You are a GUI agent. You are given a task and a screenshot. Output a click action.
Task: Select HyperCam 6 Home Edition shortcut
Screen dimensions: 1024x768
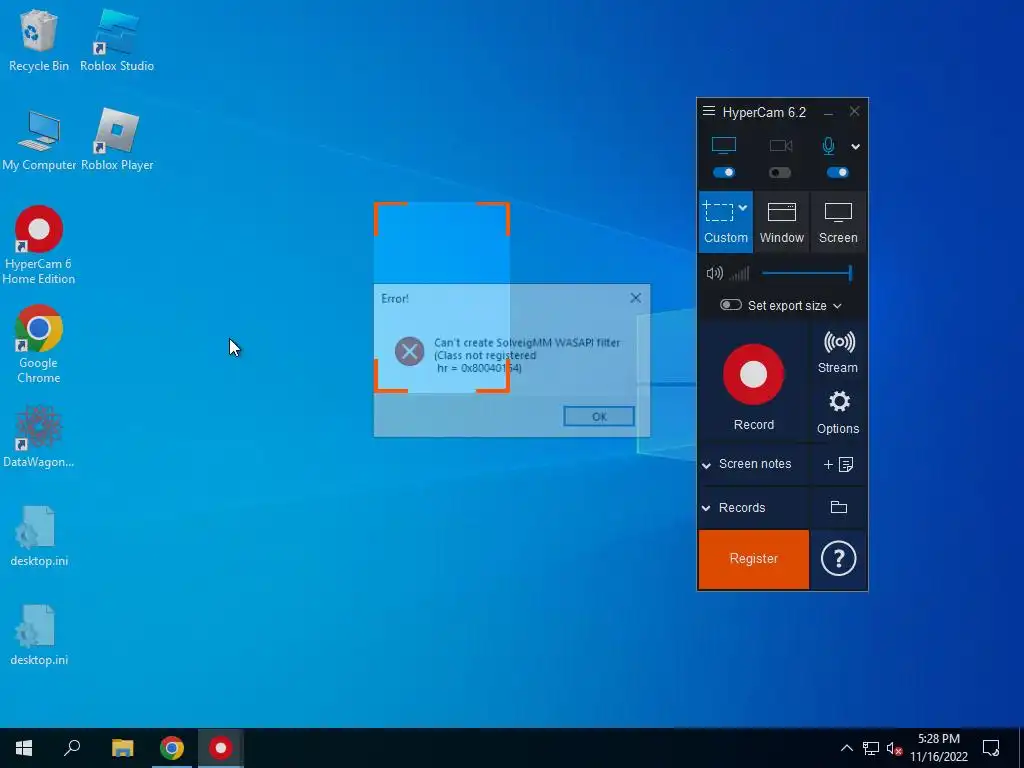[39, 246]
